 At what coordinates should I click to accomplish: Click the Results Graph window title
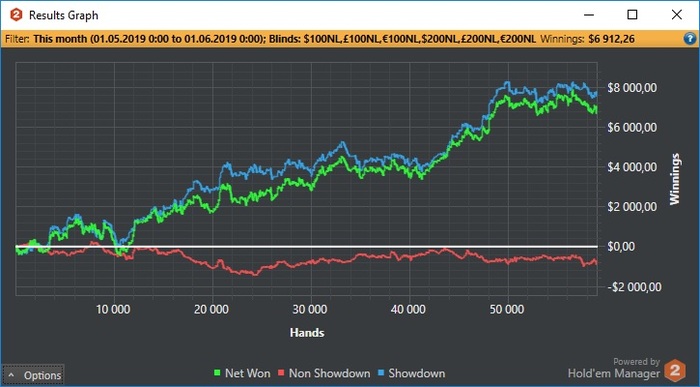pos(63,15)
